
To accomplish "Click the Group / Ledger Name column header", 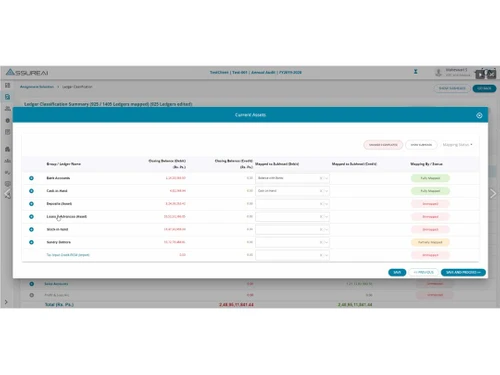I will click(x=63, y=164).
